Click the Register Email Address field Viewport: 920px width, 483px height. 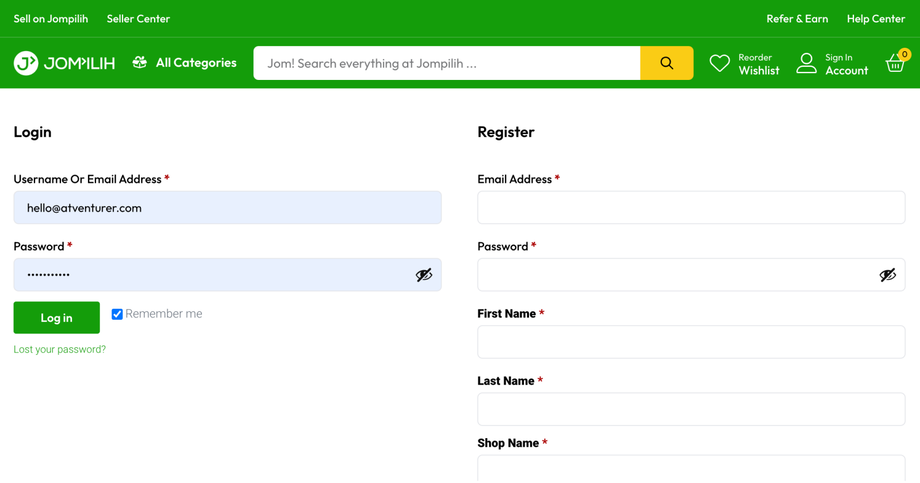(x=691, y=208)
